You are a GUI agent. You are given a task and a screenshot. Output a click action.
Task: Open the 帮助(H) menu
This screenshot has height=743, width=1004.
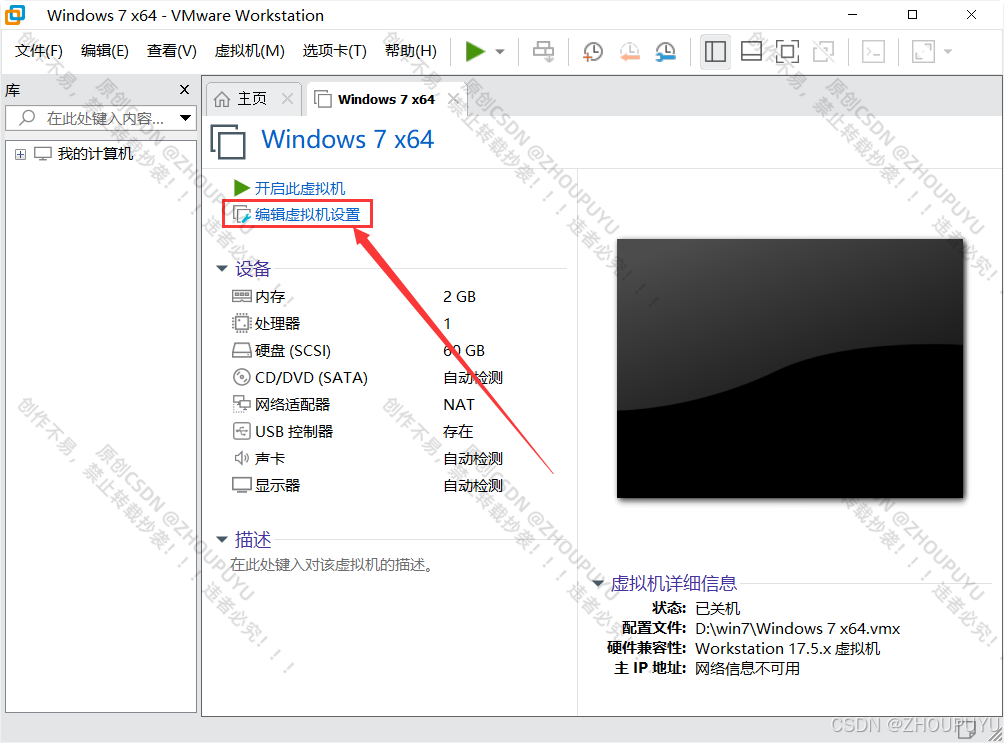pos(411,51)
